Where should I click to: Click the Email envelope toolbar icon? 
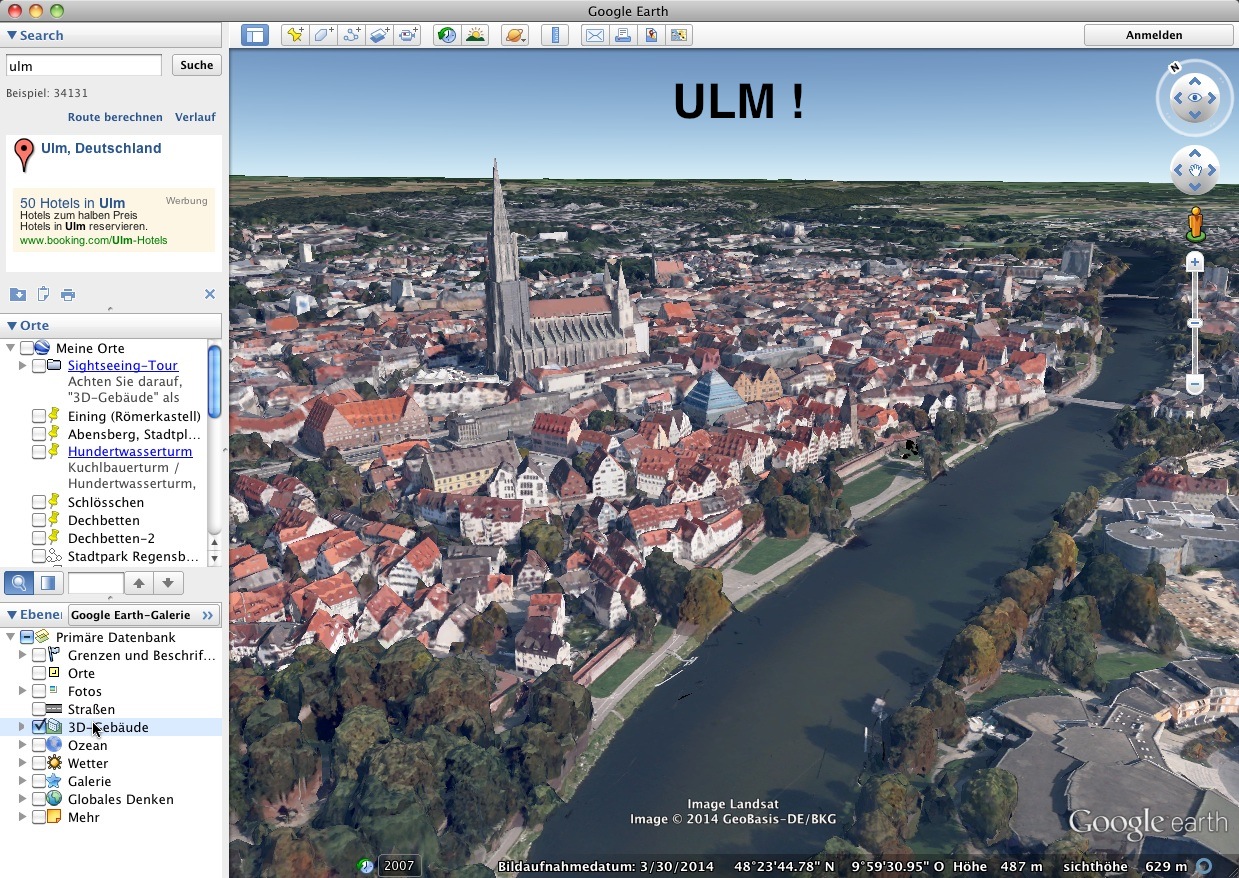pyautogui.click(x=595, y=35)
